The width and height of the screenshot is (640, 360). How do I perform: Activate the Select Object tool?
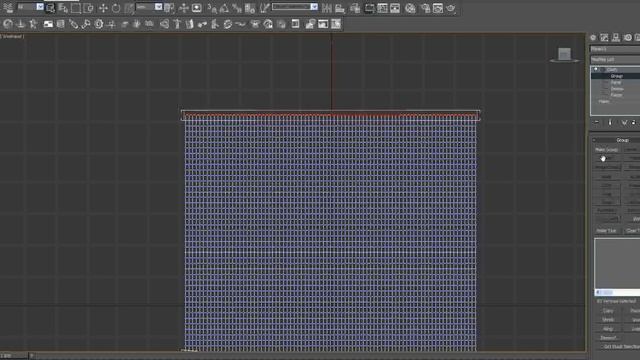coord(50,8)
